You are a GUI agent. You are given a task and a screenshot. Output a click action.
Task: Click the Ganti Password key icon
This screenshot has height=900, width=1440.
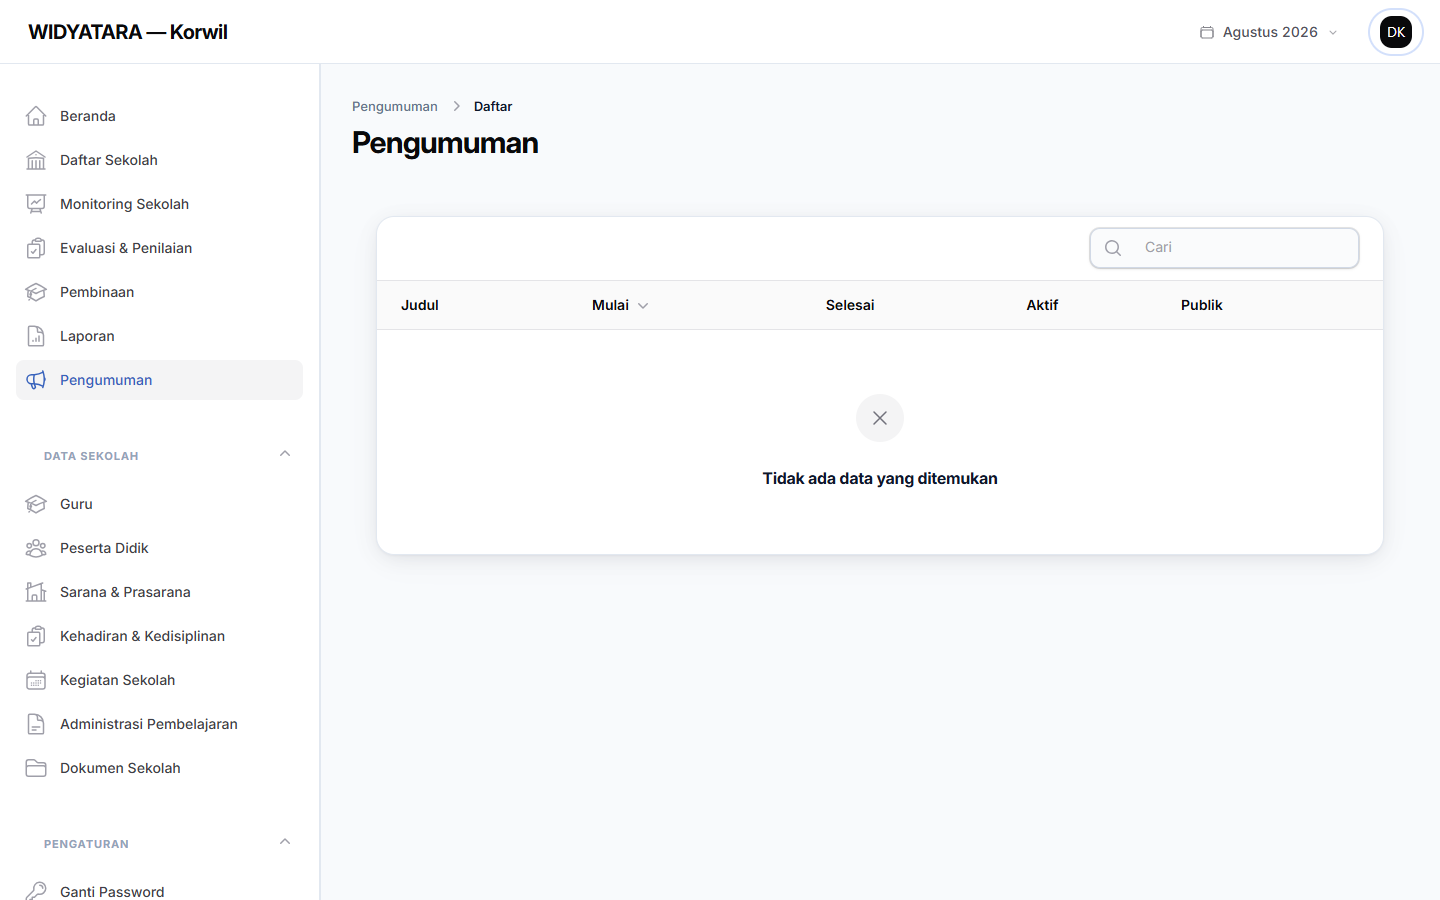(36, 891)
